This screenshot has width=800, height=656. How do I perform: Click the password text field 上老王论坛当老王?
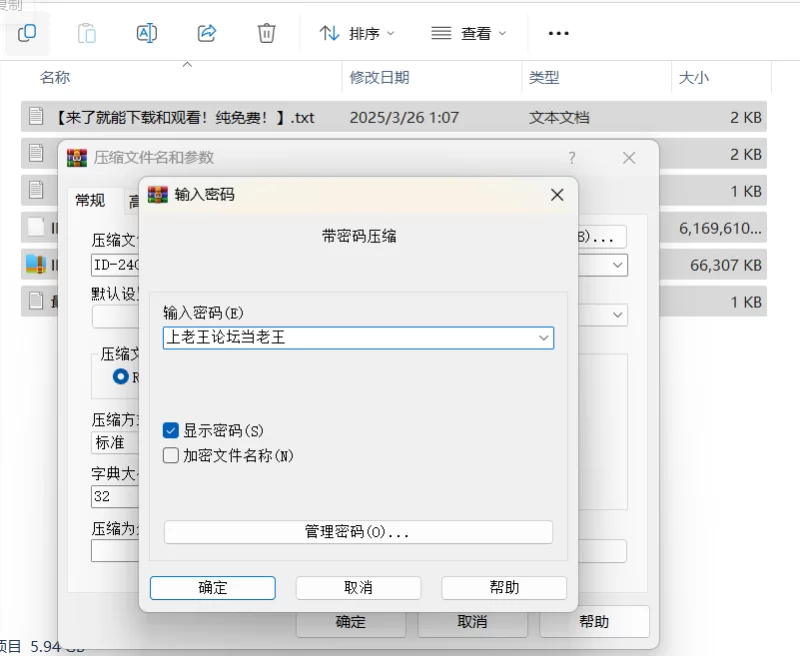pyautogui.click(x=348, y=338)
